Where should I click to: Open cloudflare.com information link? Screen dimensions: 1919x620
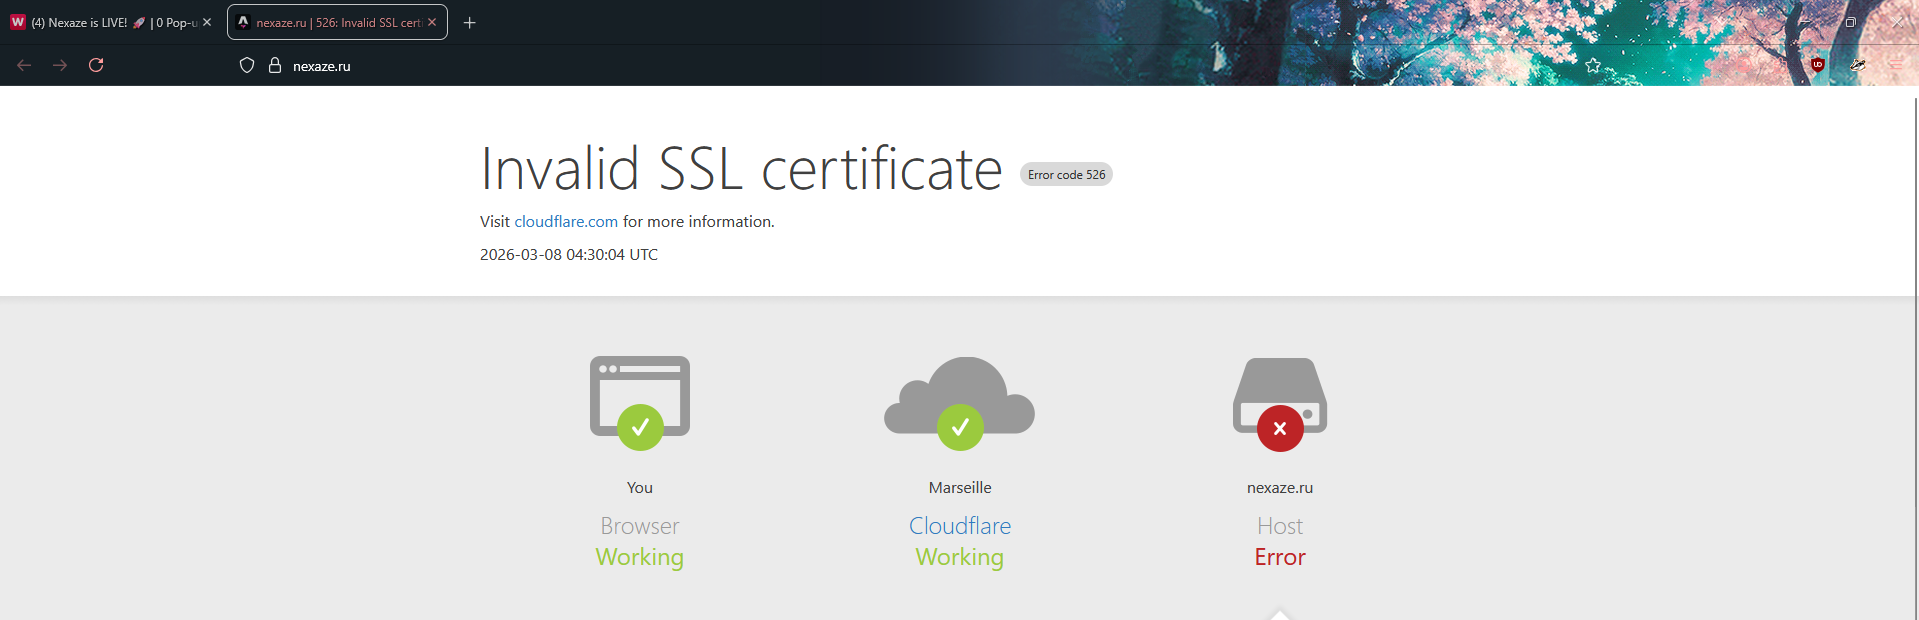coord(566,221)
